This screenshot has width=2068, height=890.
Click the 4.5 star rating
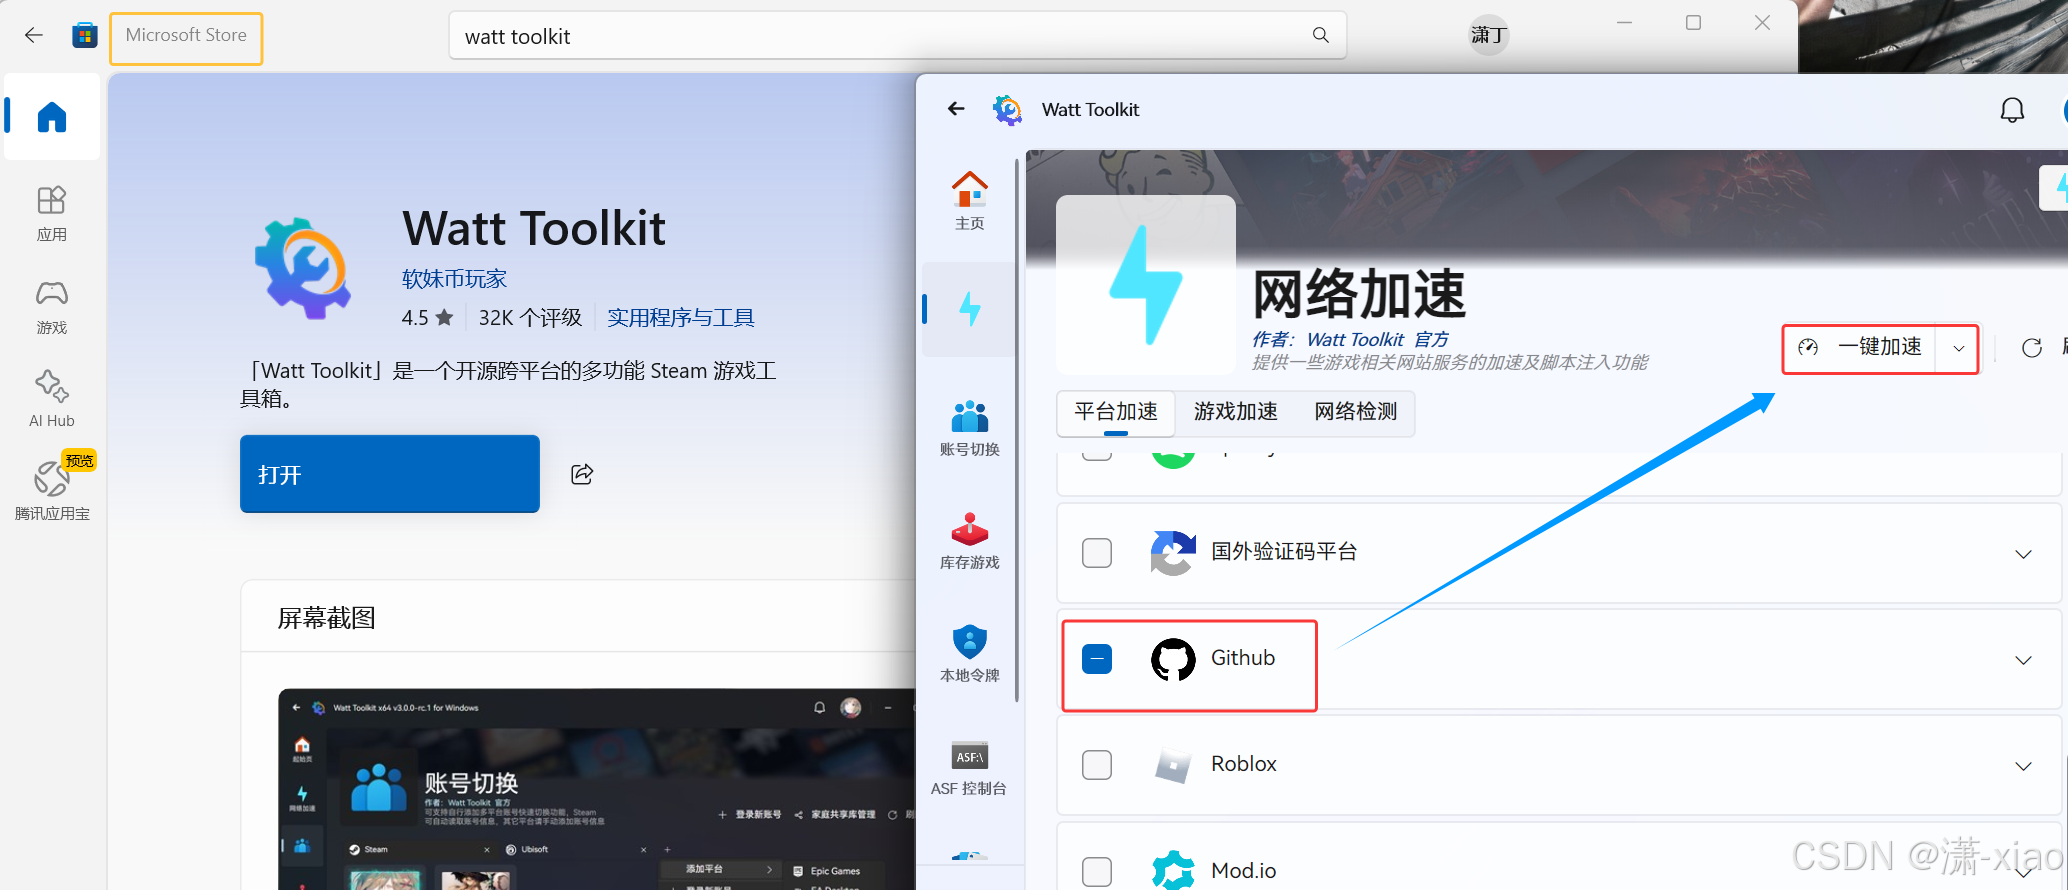[x=427, y=318]
